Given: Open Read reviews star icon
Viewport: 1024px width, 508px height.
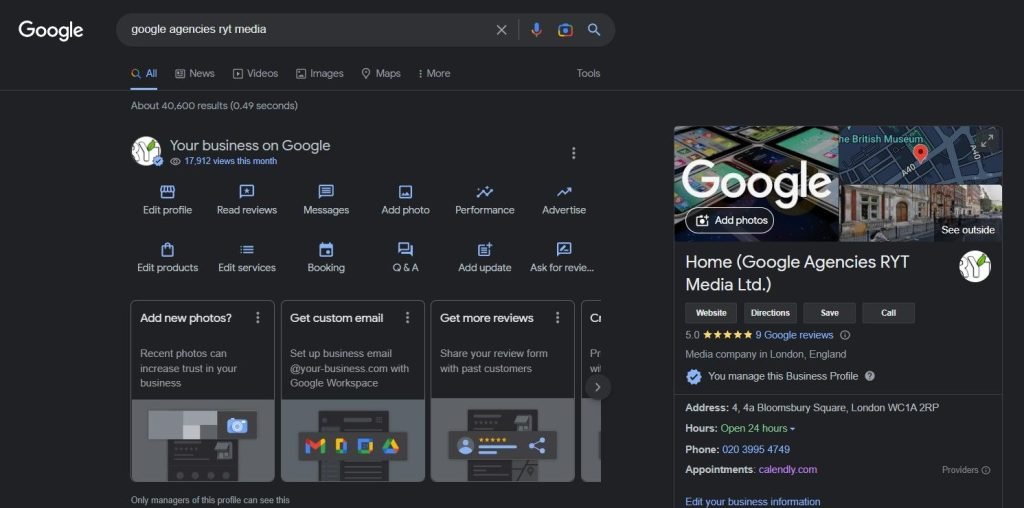Looking at the screenshot, I should (x=246, y=192).
